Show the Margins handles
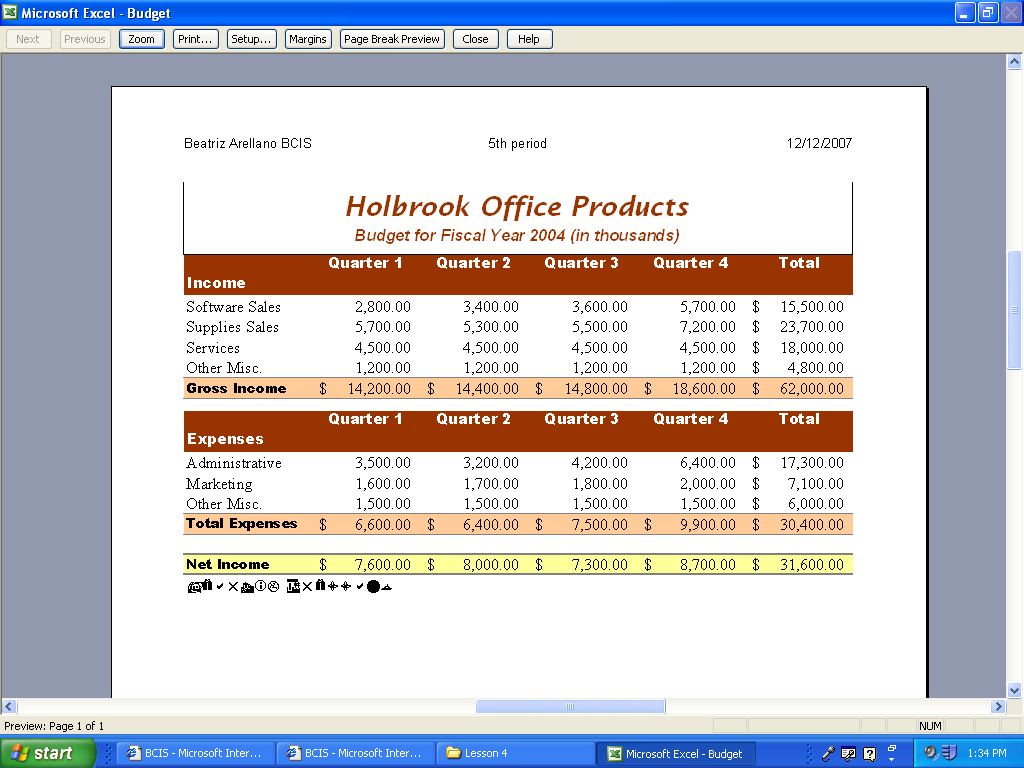1024x768 pixels. pyautogui.click(x=308, y=39)
